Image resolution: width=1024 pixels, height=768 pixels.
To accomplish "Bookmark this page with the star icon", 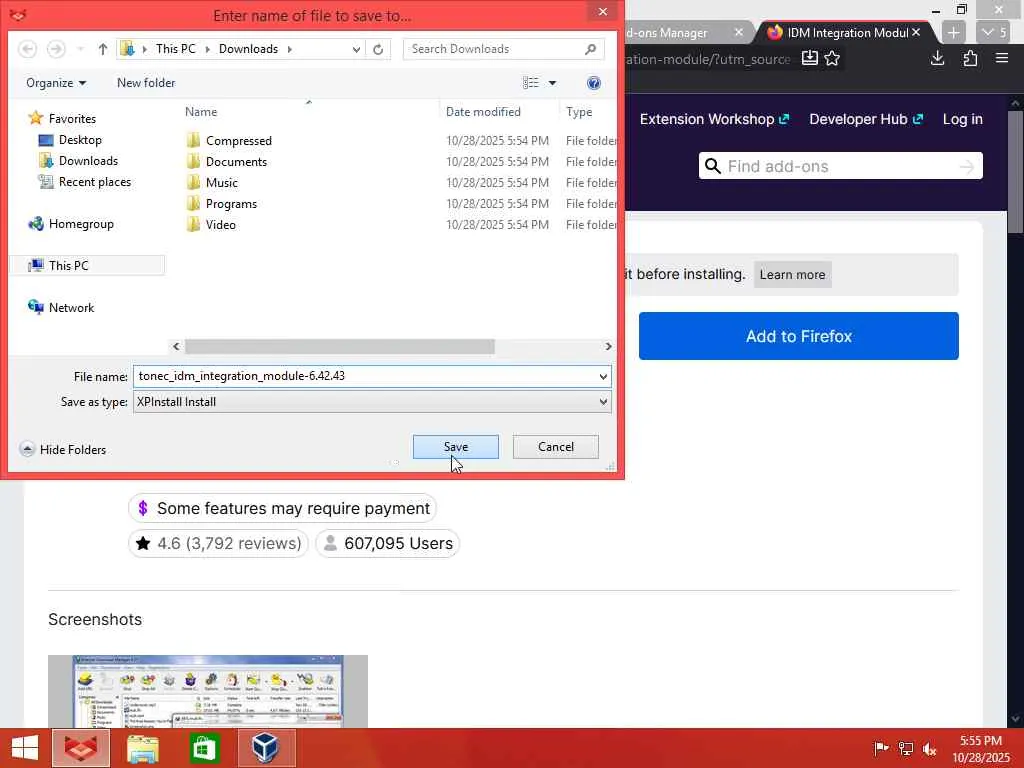I will (x=832, y=59).
